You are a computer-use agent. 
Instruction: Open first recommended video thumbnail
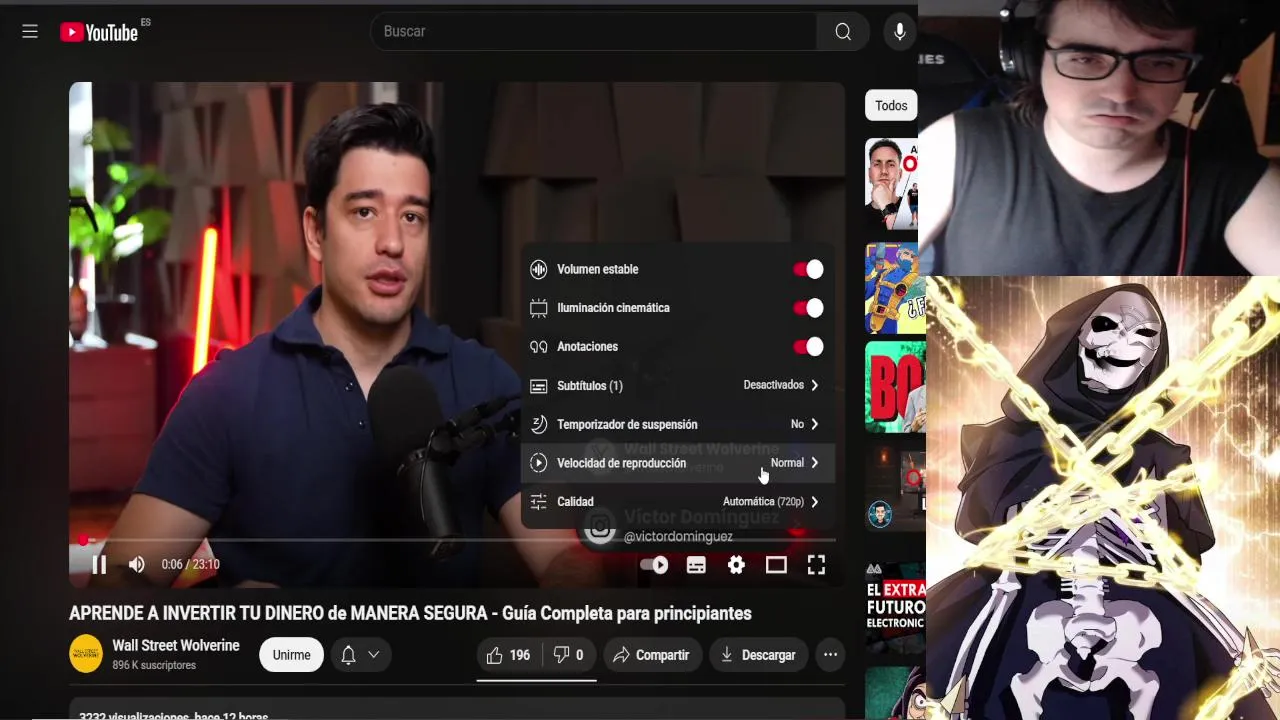[891, 184]
